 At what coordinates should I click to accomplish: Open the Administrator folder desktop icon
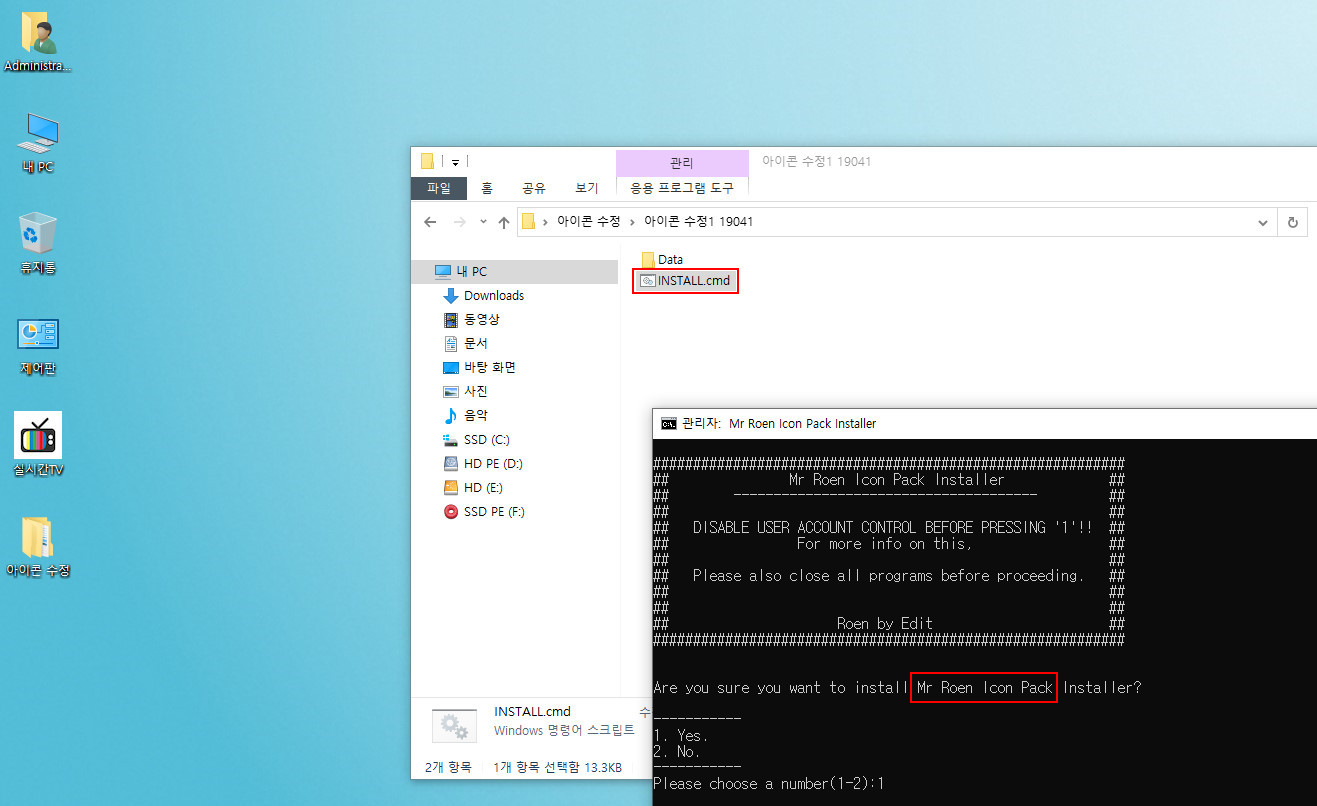tap(38, 42)
